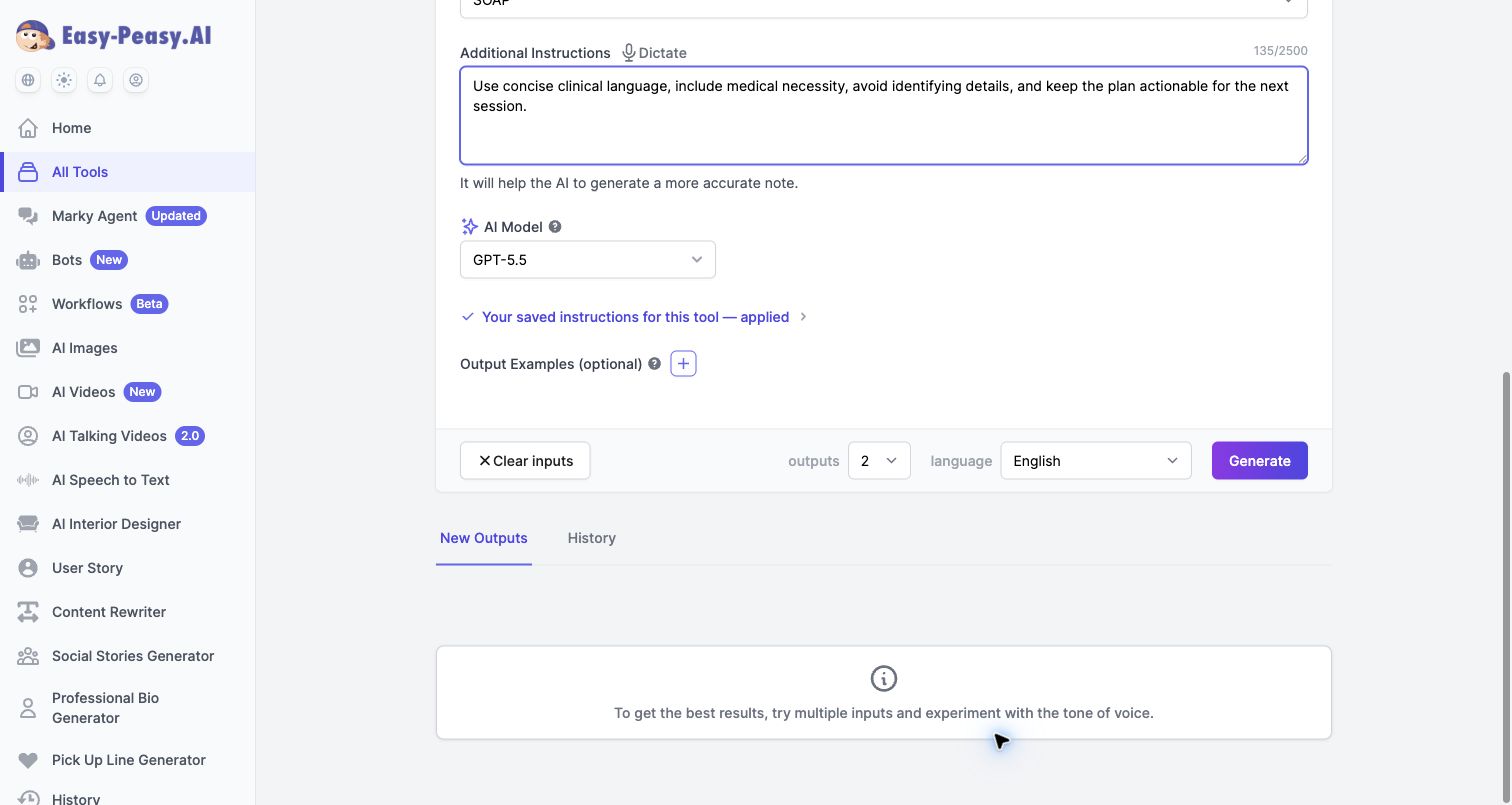Screen dimensions: 1512x805
Task: Click the info icon in results panel
Action: tap(884, 679)
